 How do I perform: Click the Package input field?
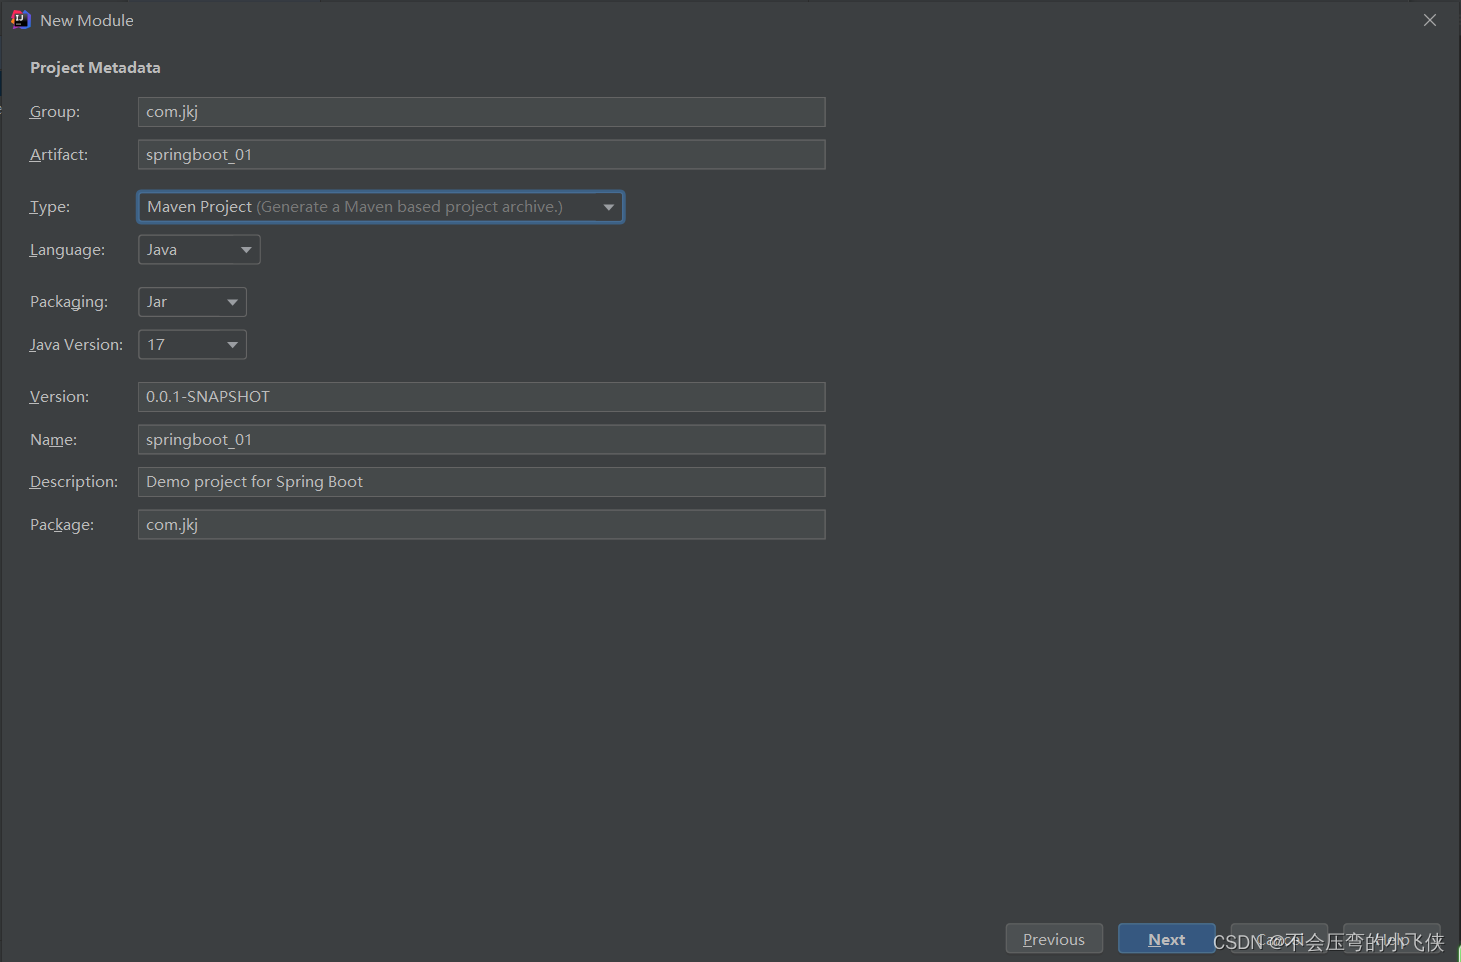point(481,525)
